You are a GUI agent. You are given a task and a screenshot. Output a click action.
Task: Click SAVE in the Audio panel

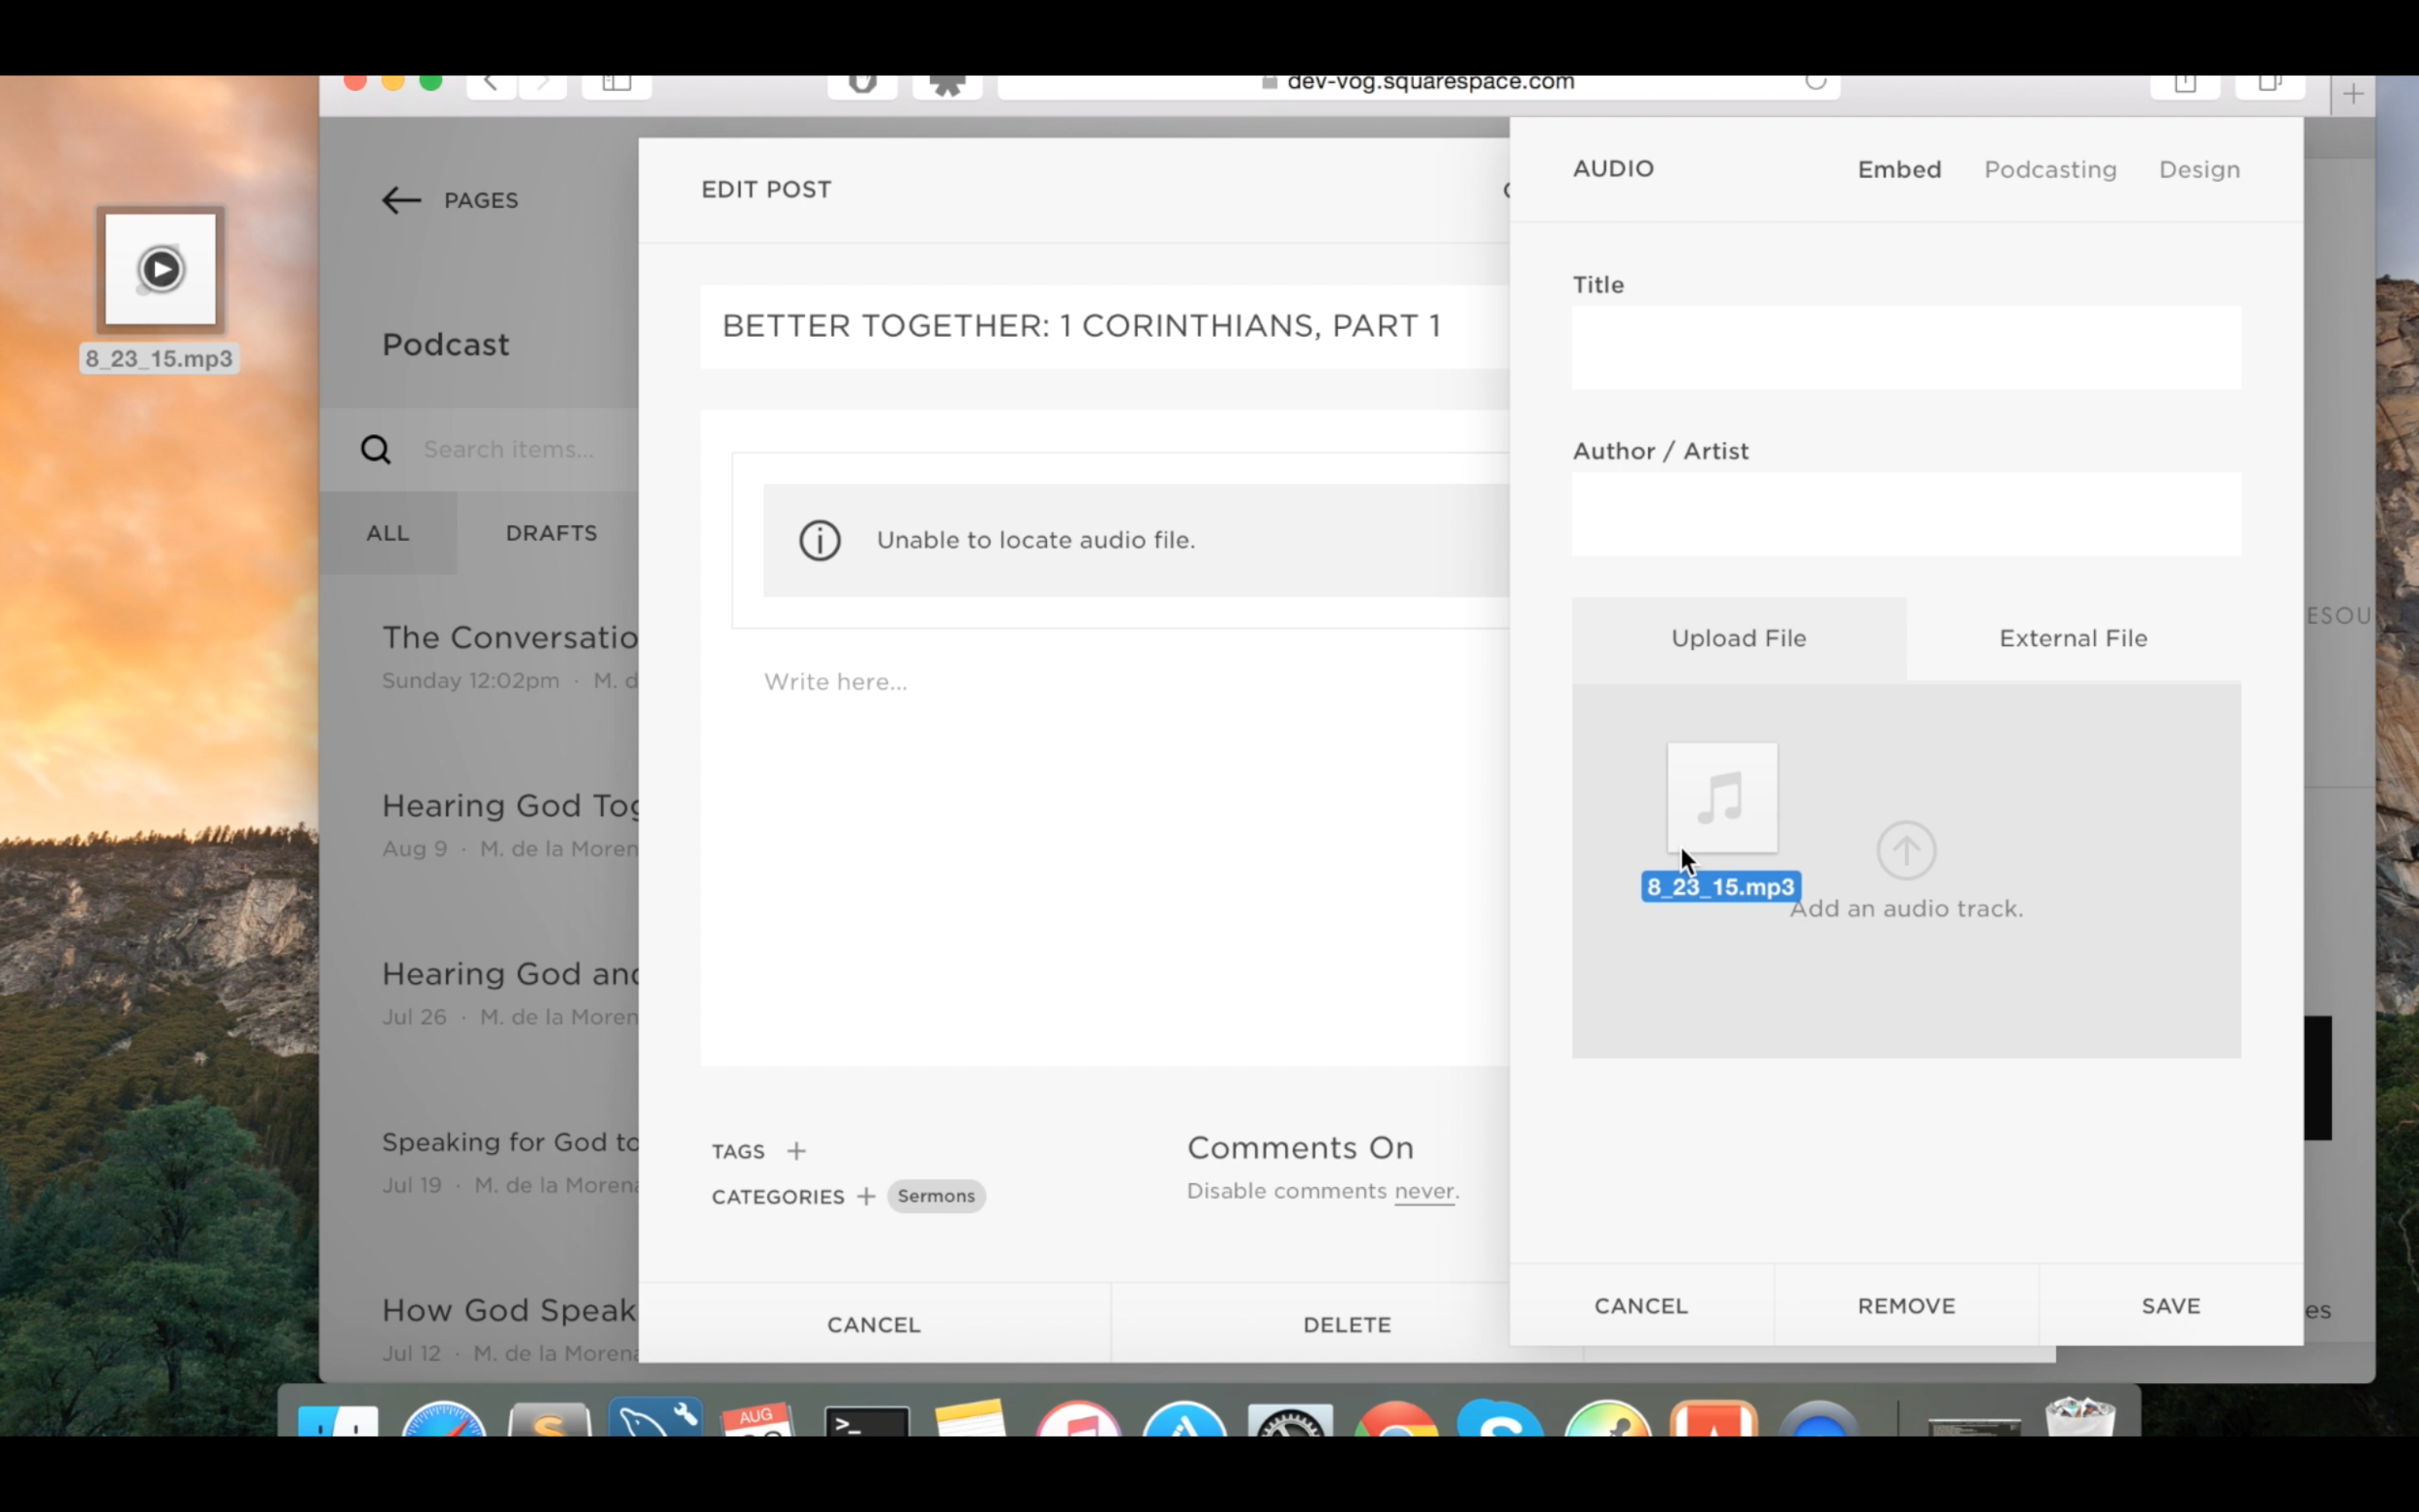tap(2171, 1305)
